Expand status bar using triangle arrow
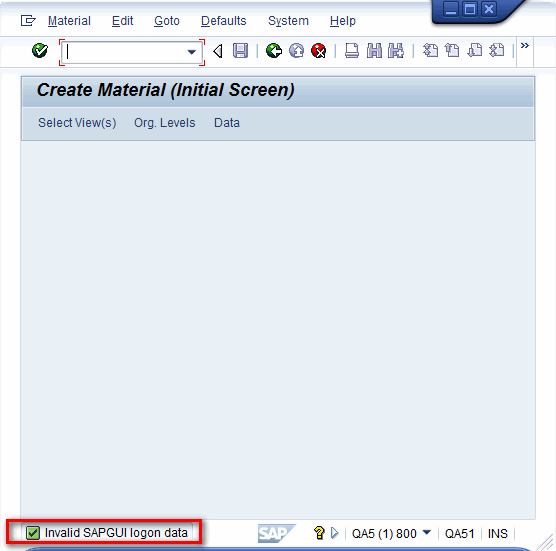The height and width of the screenshot is (551, 556). [x=334, y=533]
